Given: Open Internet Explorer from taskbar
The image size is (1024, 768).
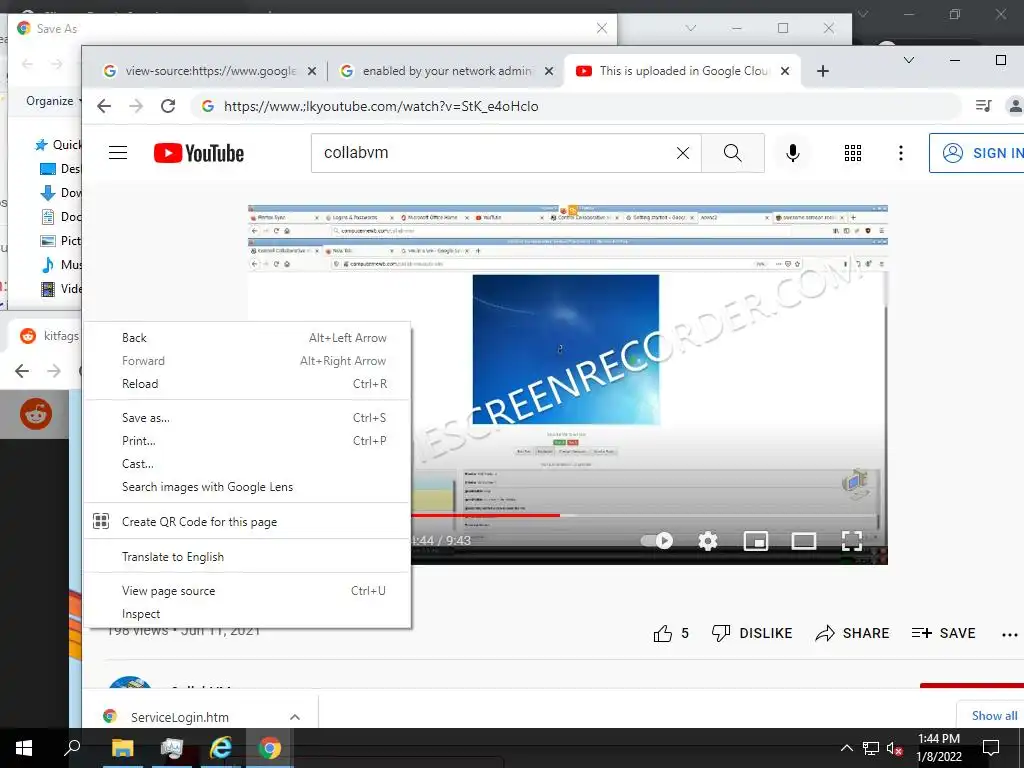Looking at the screenshot, I should [221, 748].
